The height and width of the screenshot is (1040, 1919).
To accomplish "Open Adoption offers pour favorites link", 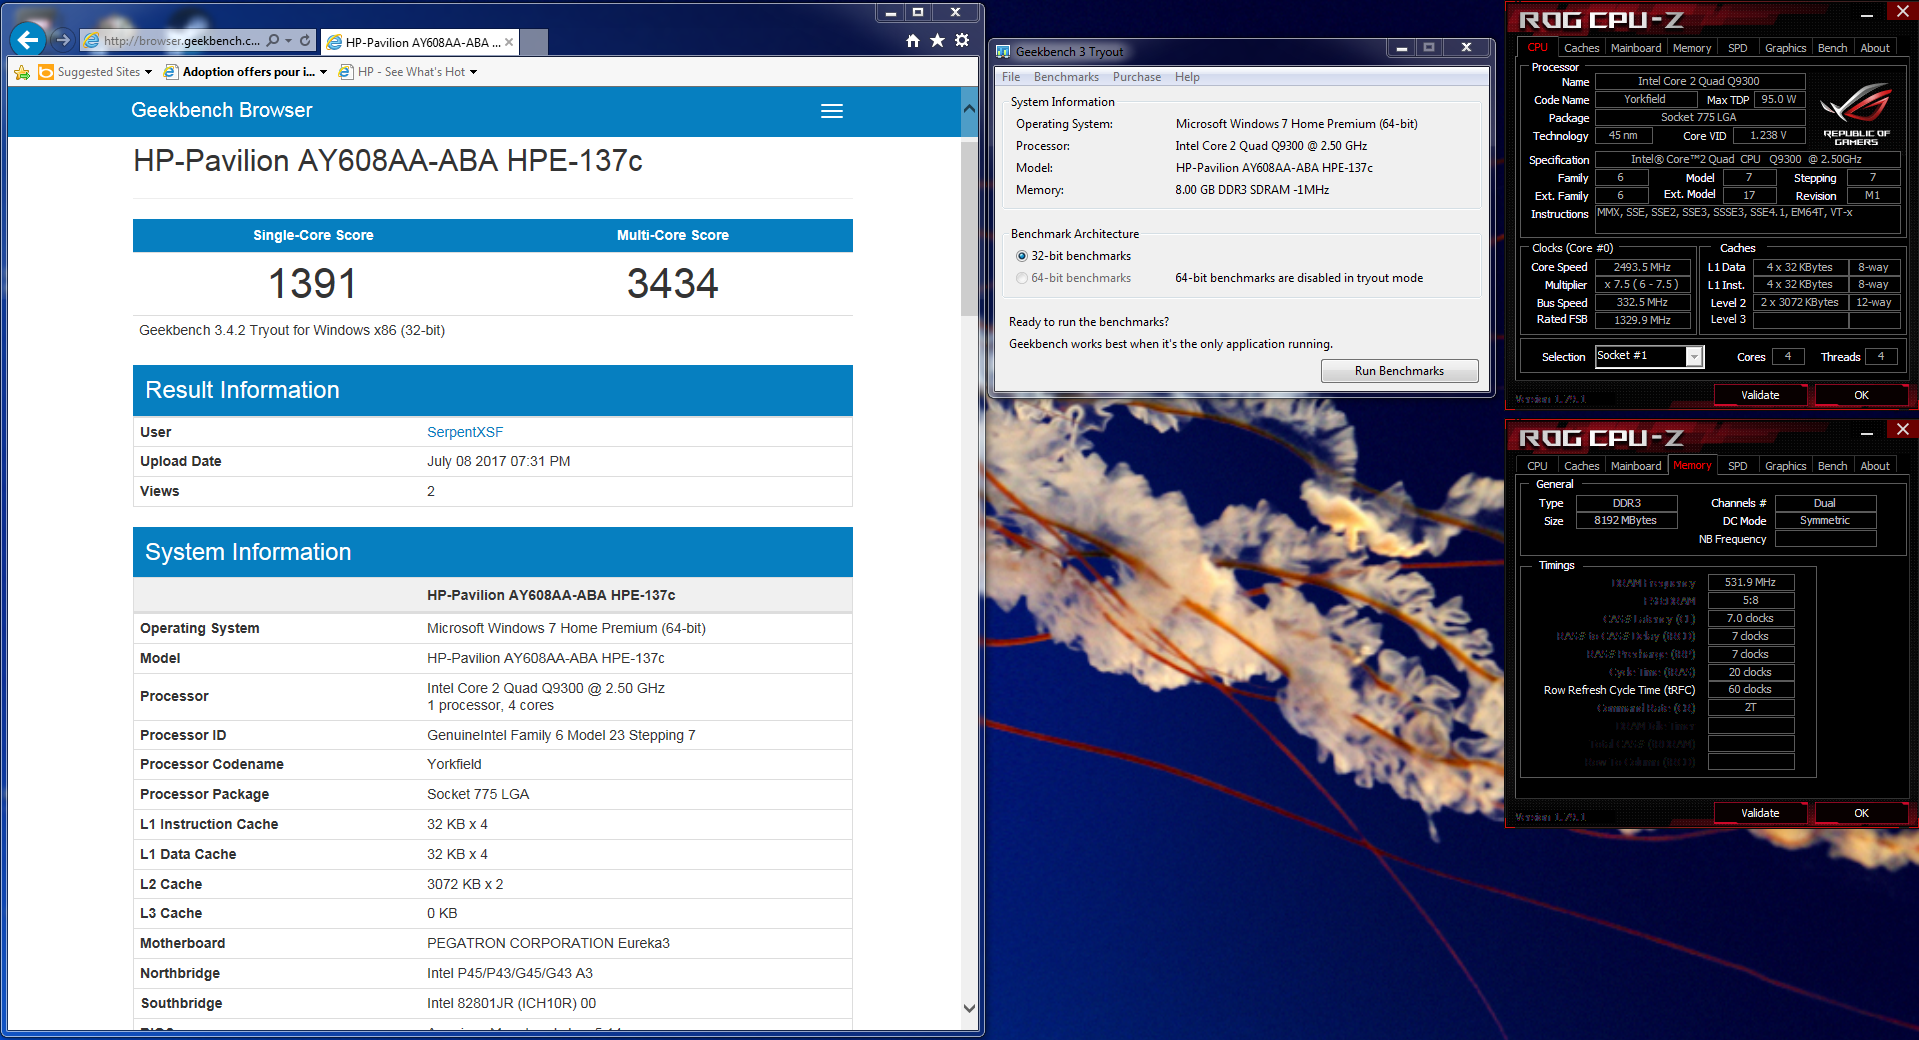I will (x=245, y=72).
